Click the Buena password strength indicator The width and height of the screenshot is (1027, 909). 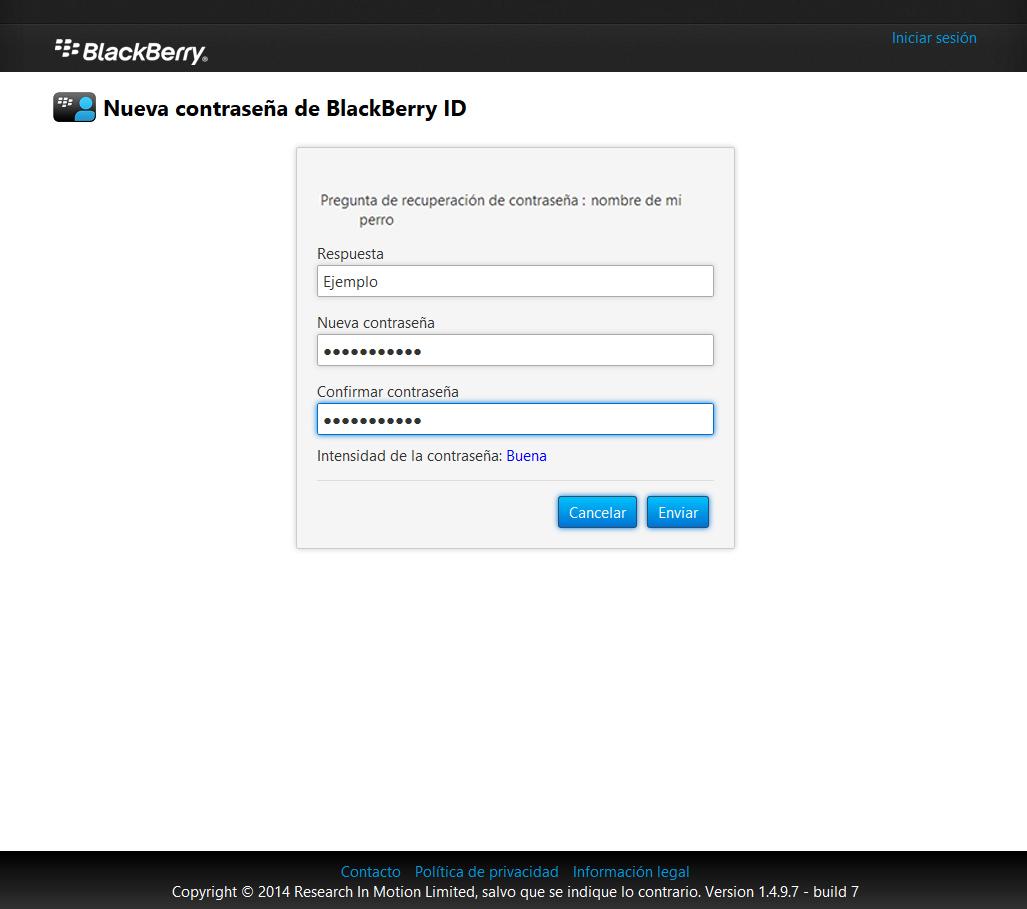point(527,455)
